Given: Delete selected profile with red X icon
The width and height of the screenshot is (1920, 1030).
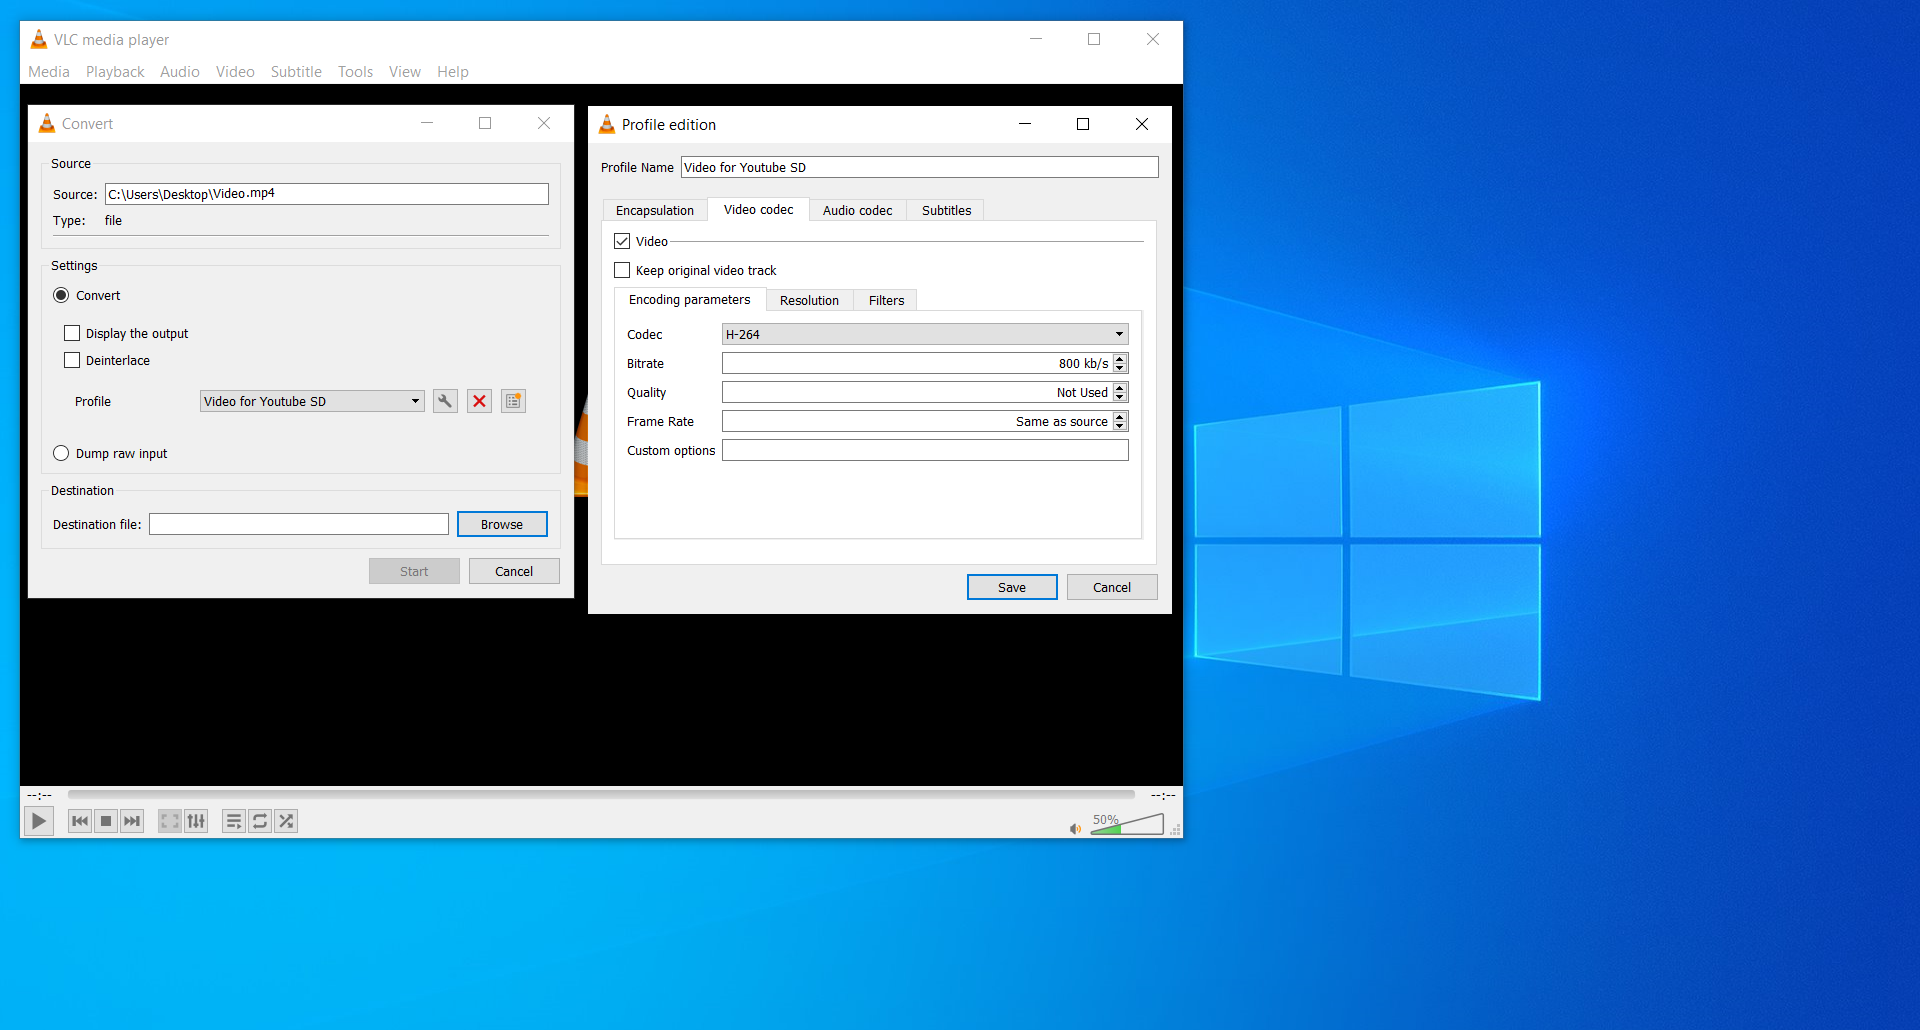Looking at the screenshot, I should (x=479, y=401).
